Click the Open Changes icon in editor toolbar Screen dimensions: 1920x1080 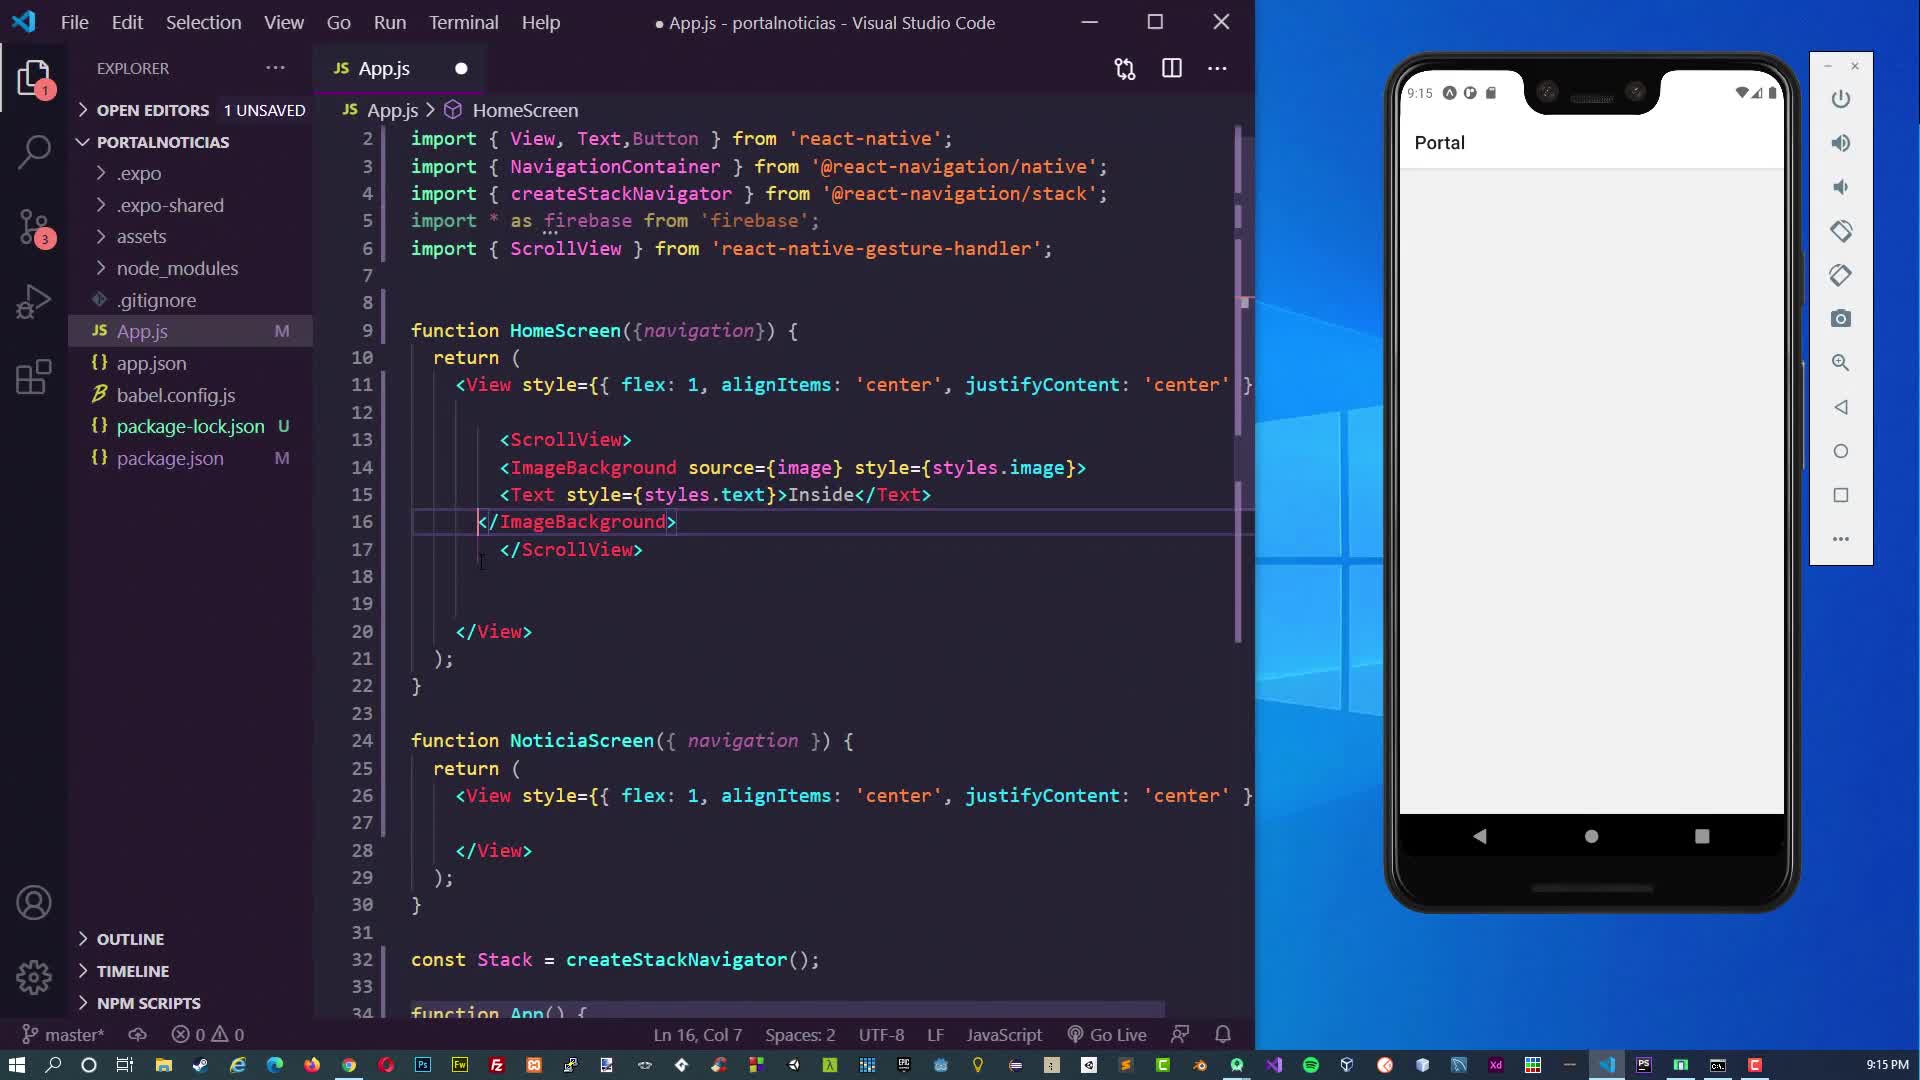[x=1125, y=69]
